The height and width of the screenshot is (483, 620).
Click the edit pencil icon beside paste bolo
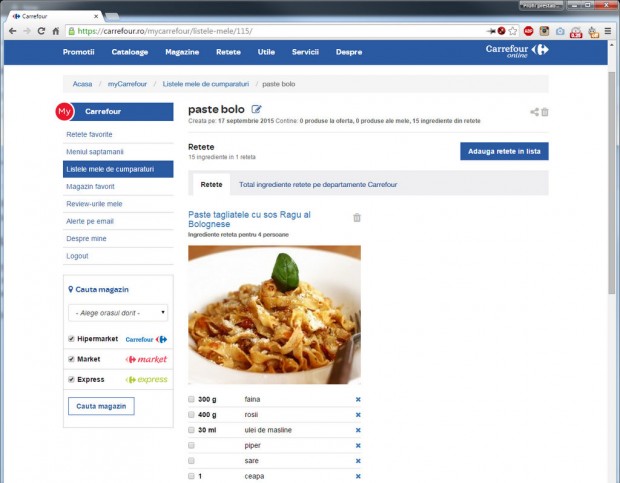(257, 109)
